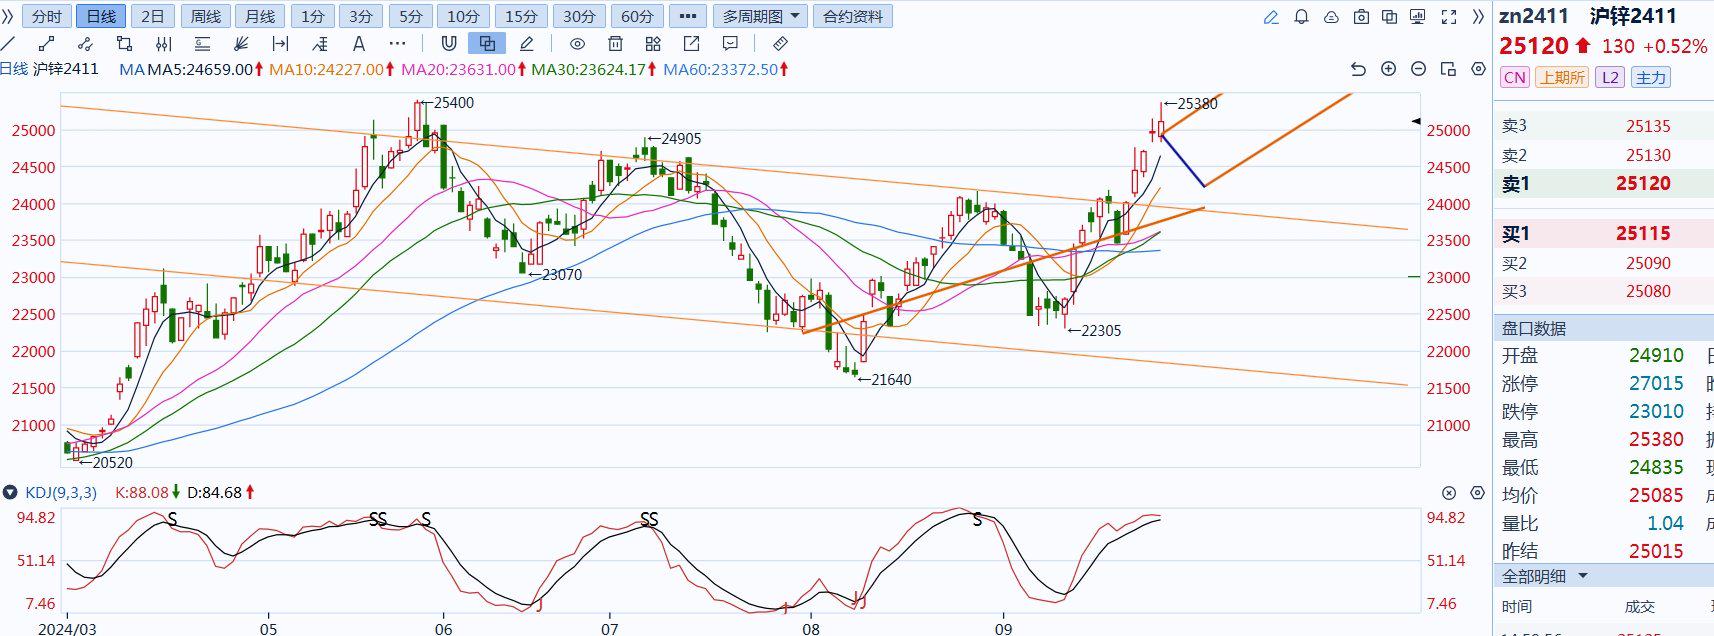The width and height of the screenshot is (1714, 636).
Task: Expand the KDJ indicator selector arrow
Action: click(10, 492)
